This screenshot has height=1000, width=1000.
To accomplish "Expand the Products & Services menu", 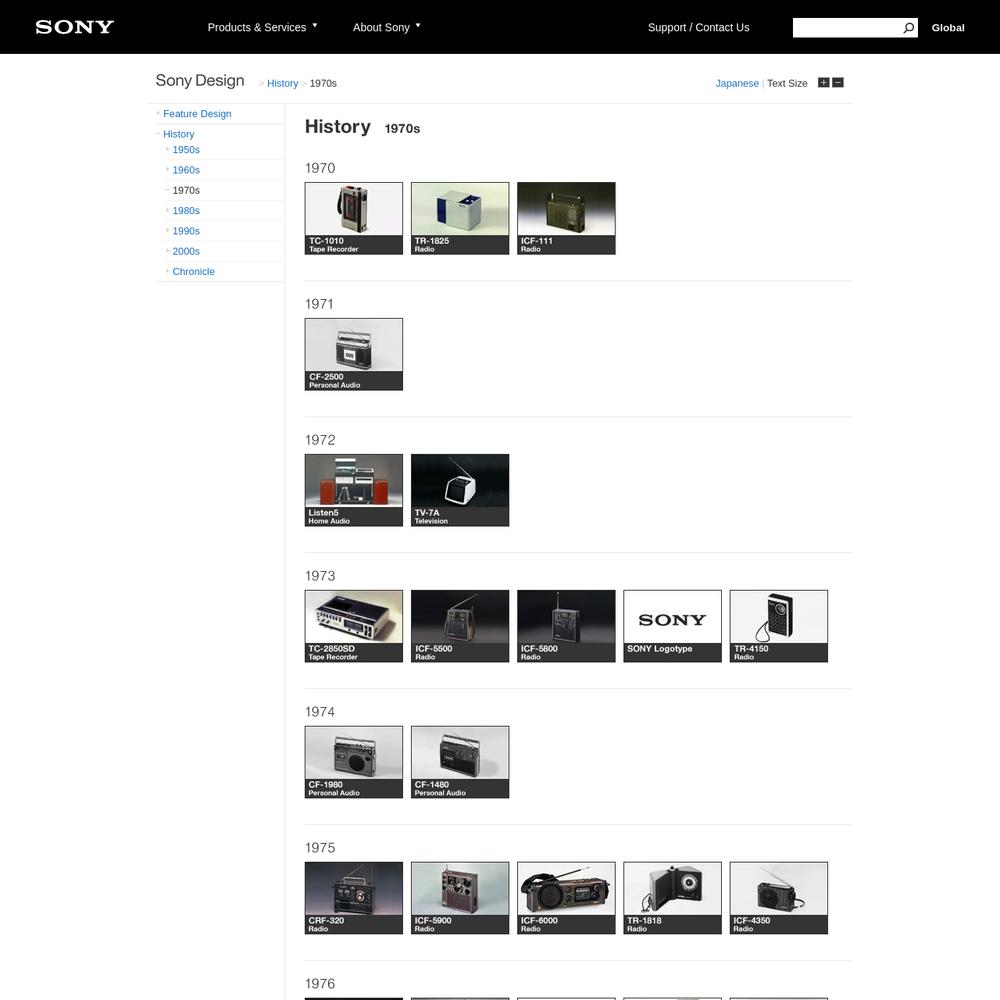I will point(262,27).
